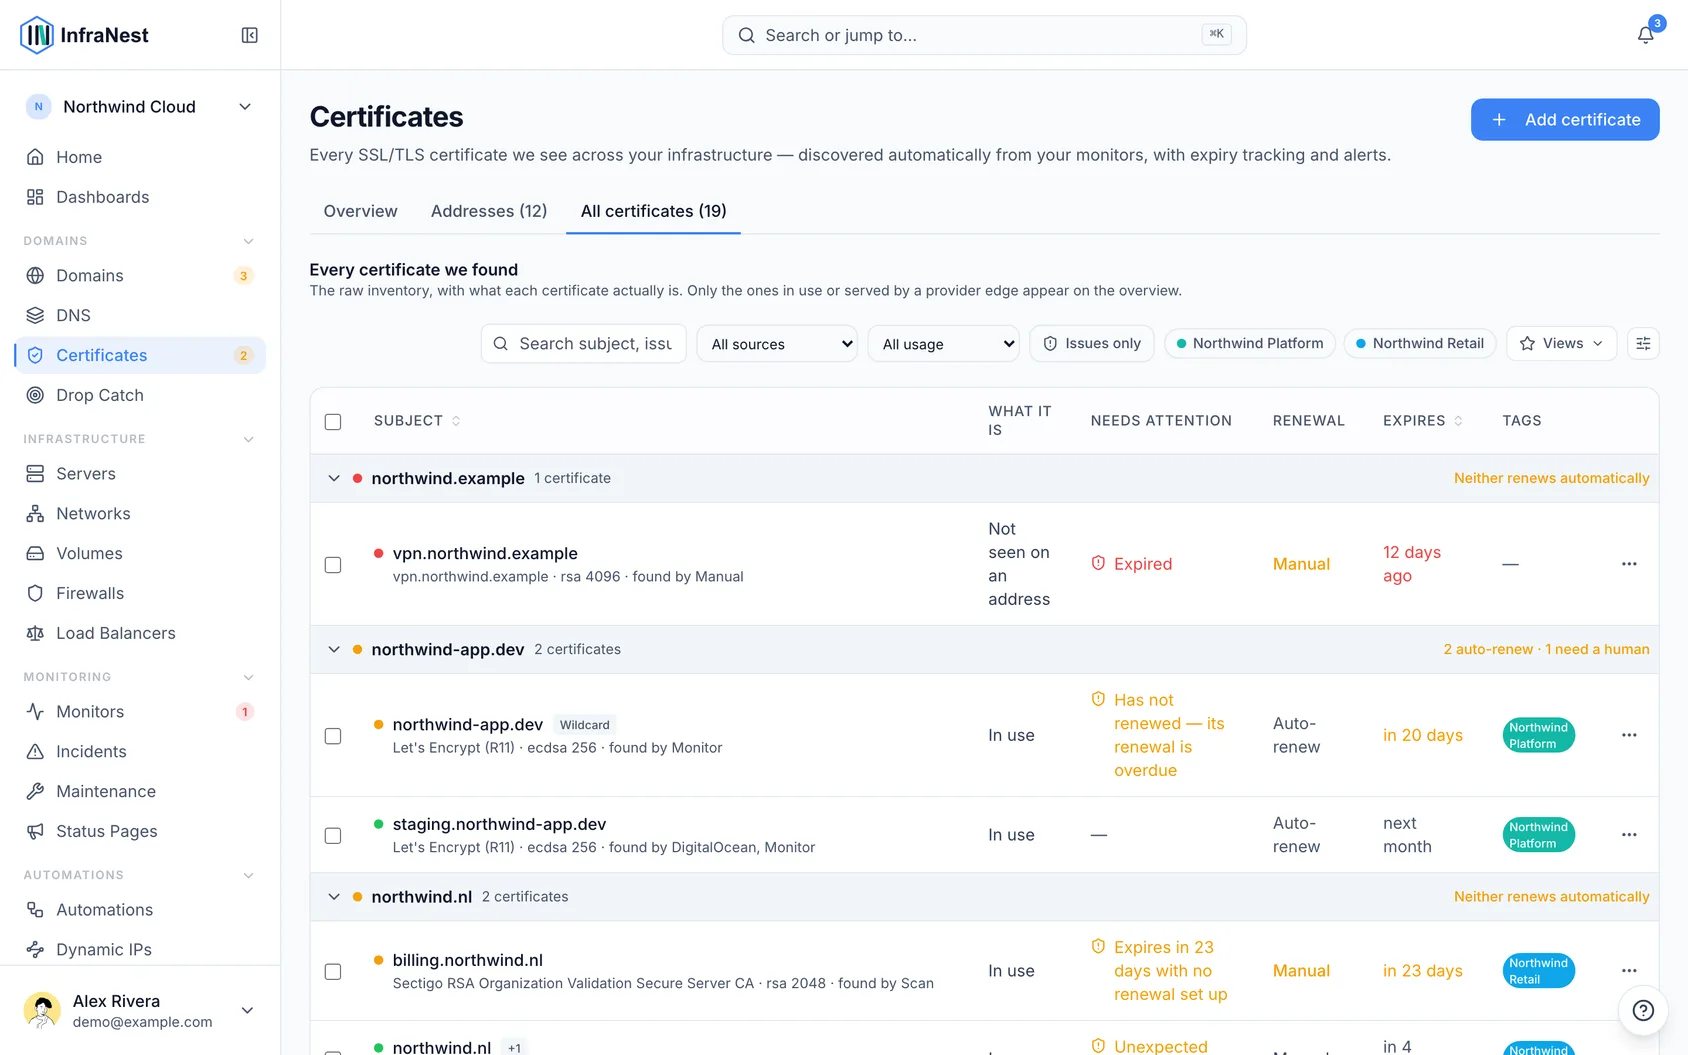The height and width of the screenshot is (1055, 1688).
Task: Open Automations in the sidebar
Action: click(x=140, y=910)
